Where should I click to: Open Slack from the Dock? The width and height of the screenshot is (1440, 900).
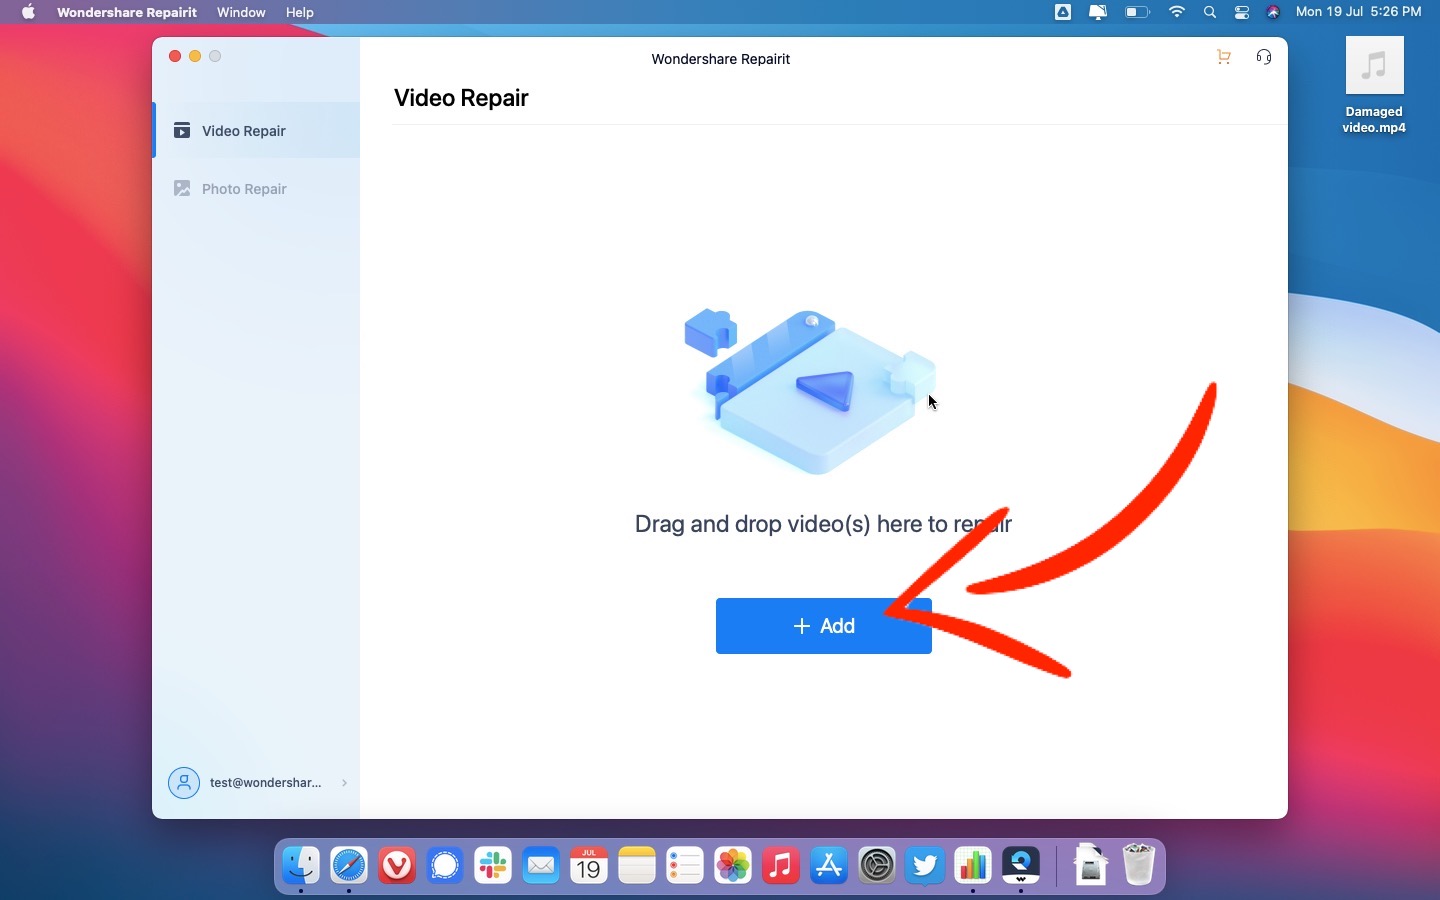coord(493,865)
